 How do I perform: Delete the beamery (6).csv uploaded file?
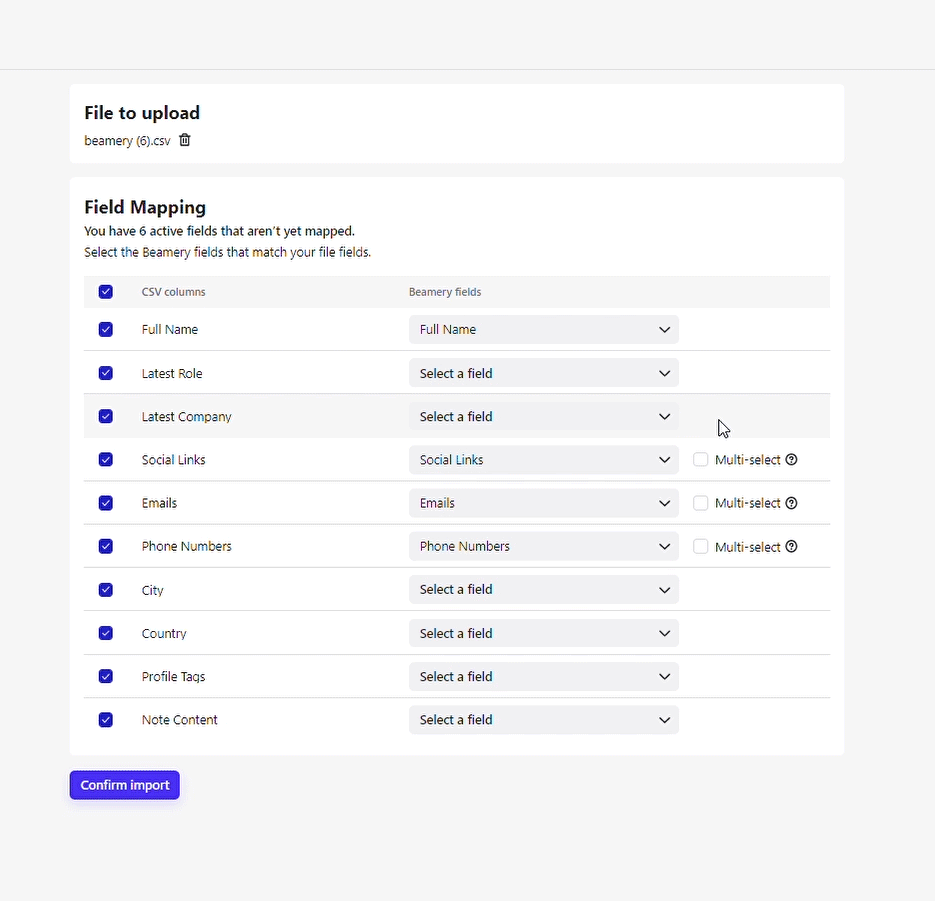point(185,140)
